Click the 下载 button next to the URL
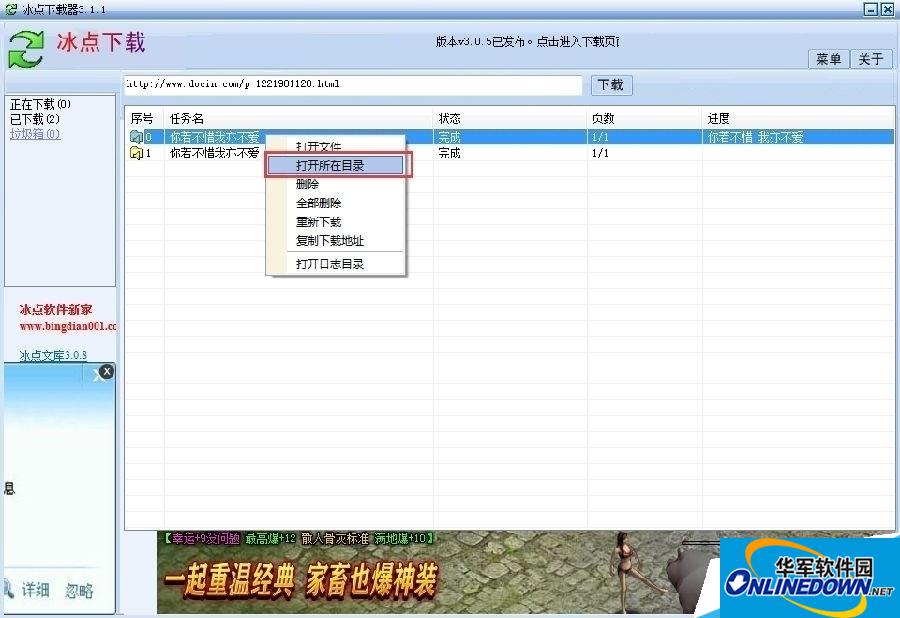 pyautogui.click(x=611, y=85)
